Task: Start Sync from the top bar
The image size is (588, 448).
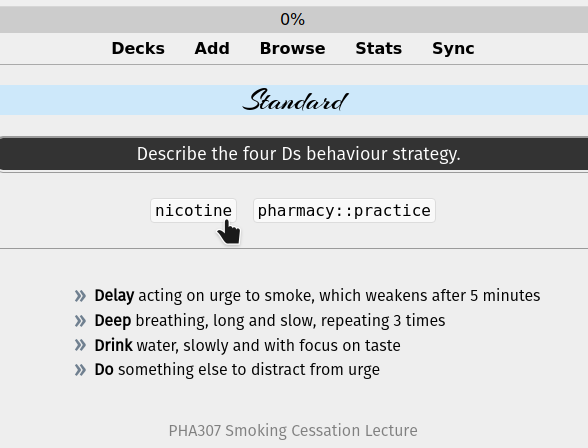Action: (x=453, y=48)
